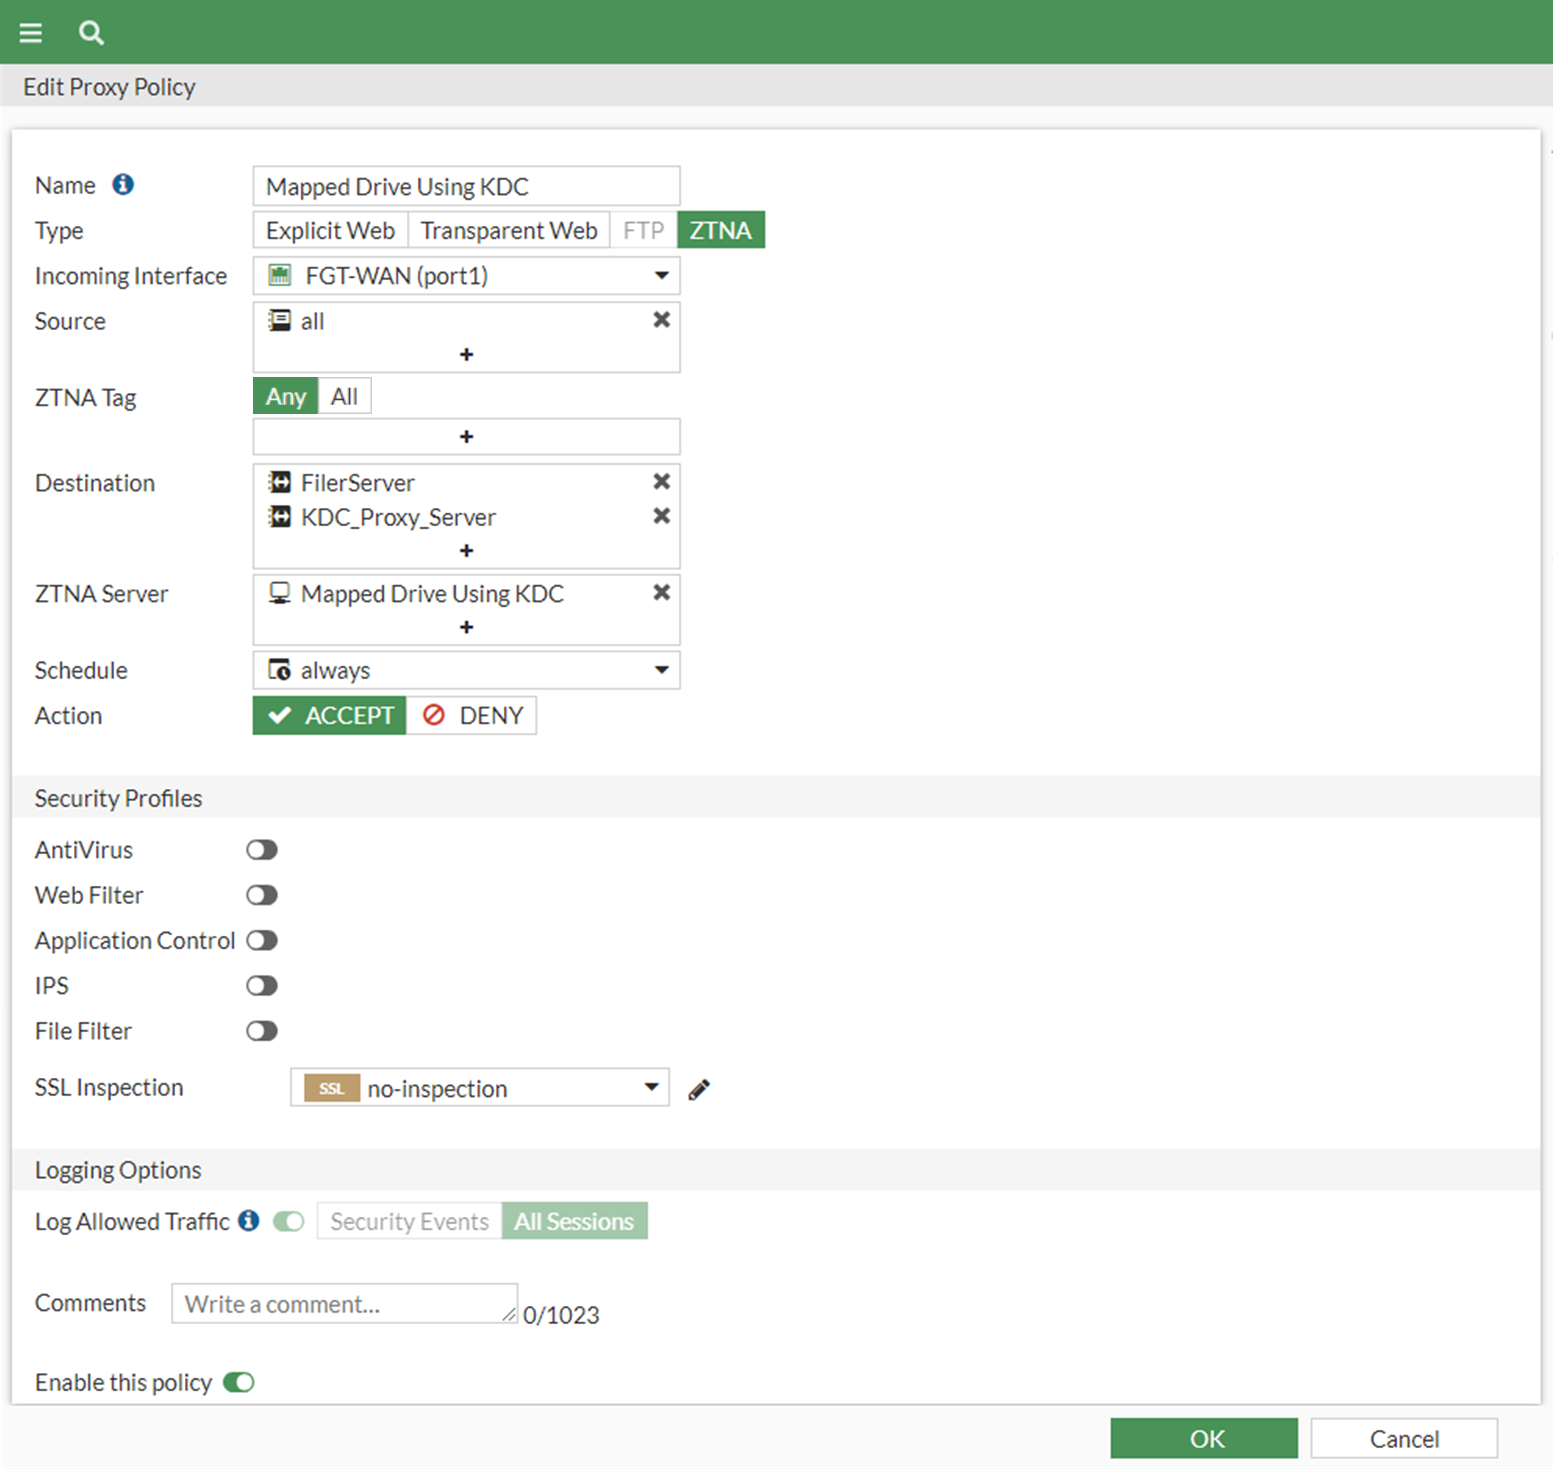Enable the AntiVirus security profile

coord(261,849)
